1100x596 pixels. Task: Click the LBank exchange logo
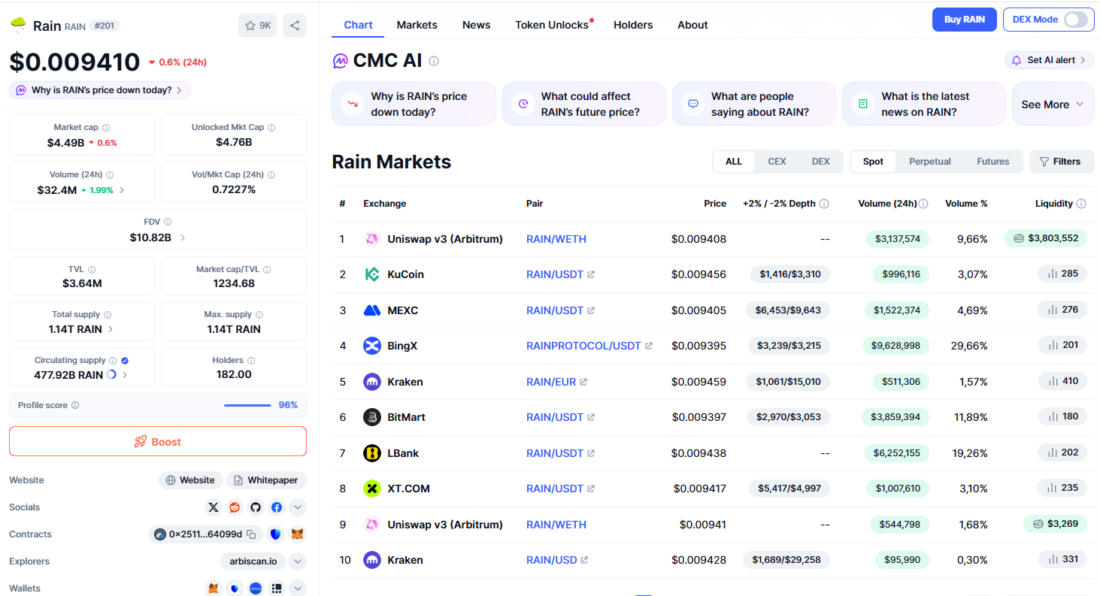pos(372,453)
